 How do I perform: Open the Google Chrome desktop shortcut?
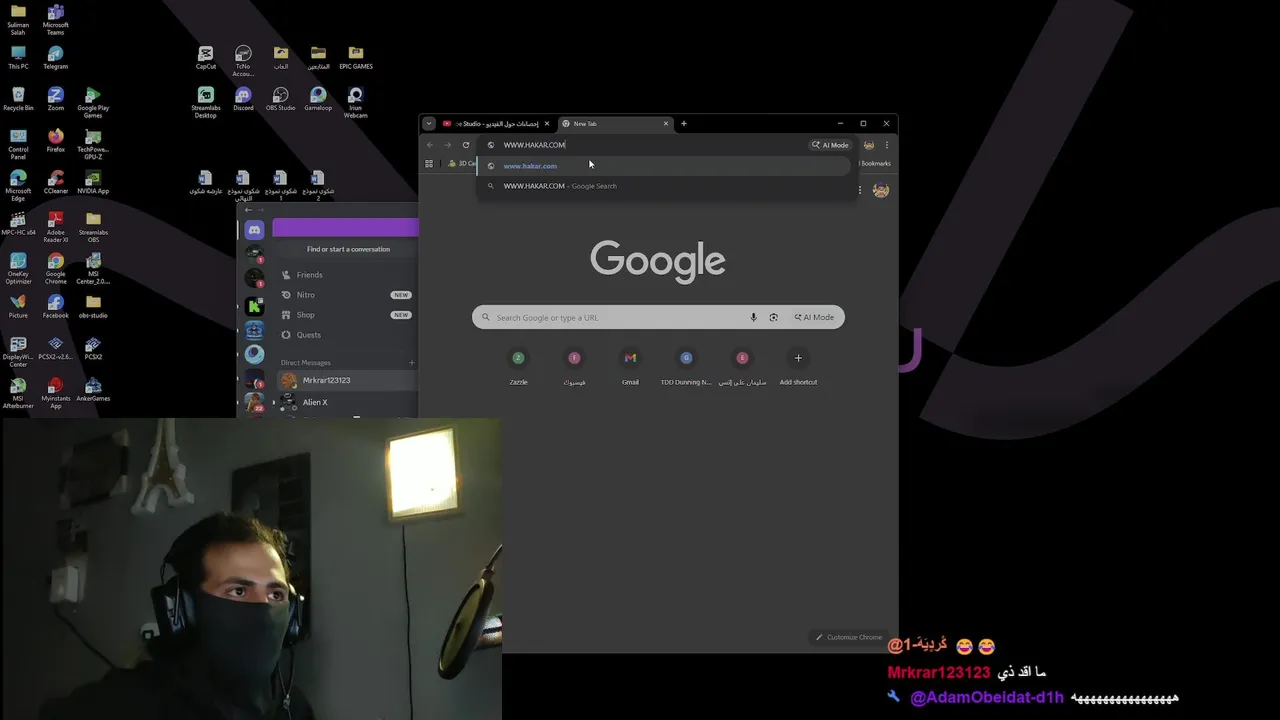[55, 269]
